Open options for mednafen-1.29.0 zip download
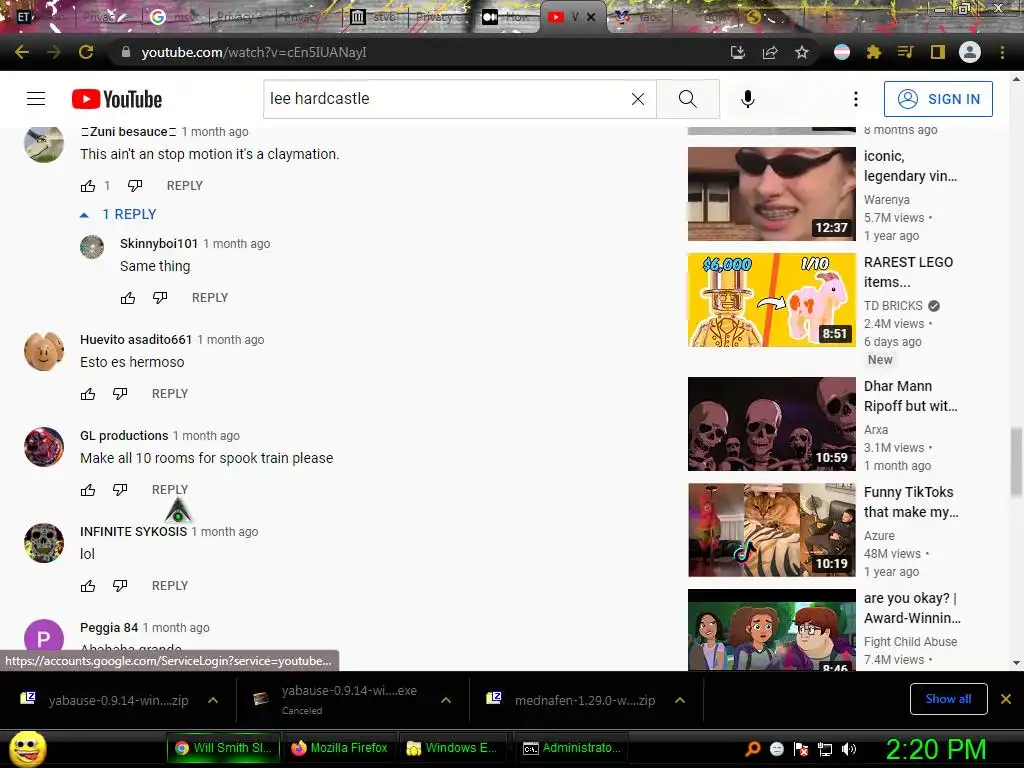 point(680,700)
